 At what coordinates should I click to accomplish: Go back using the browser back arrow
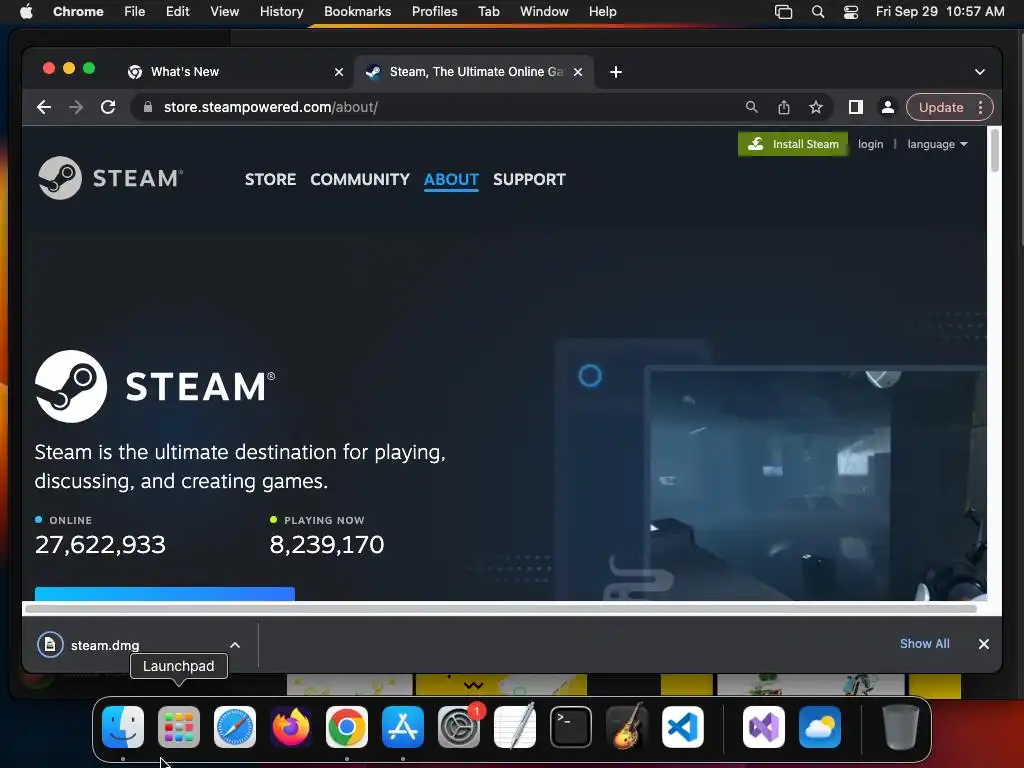pos(44,107)
